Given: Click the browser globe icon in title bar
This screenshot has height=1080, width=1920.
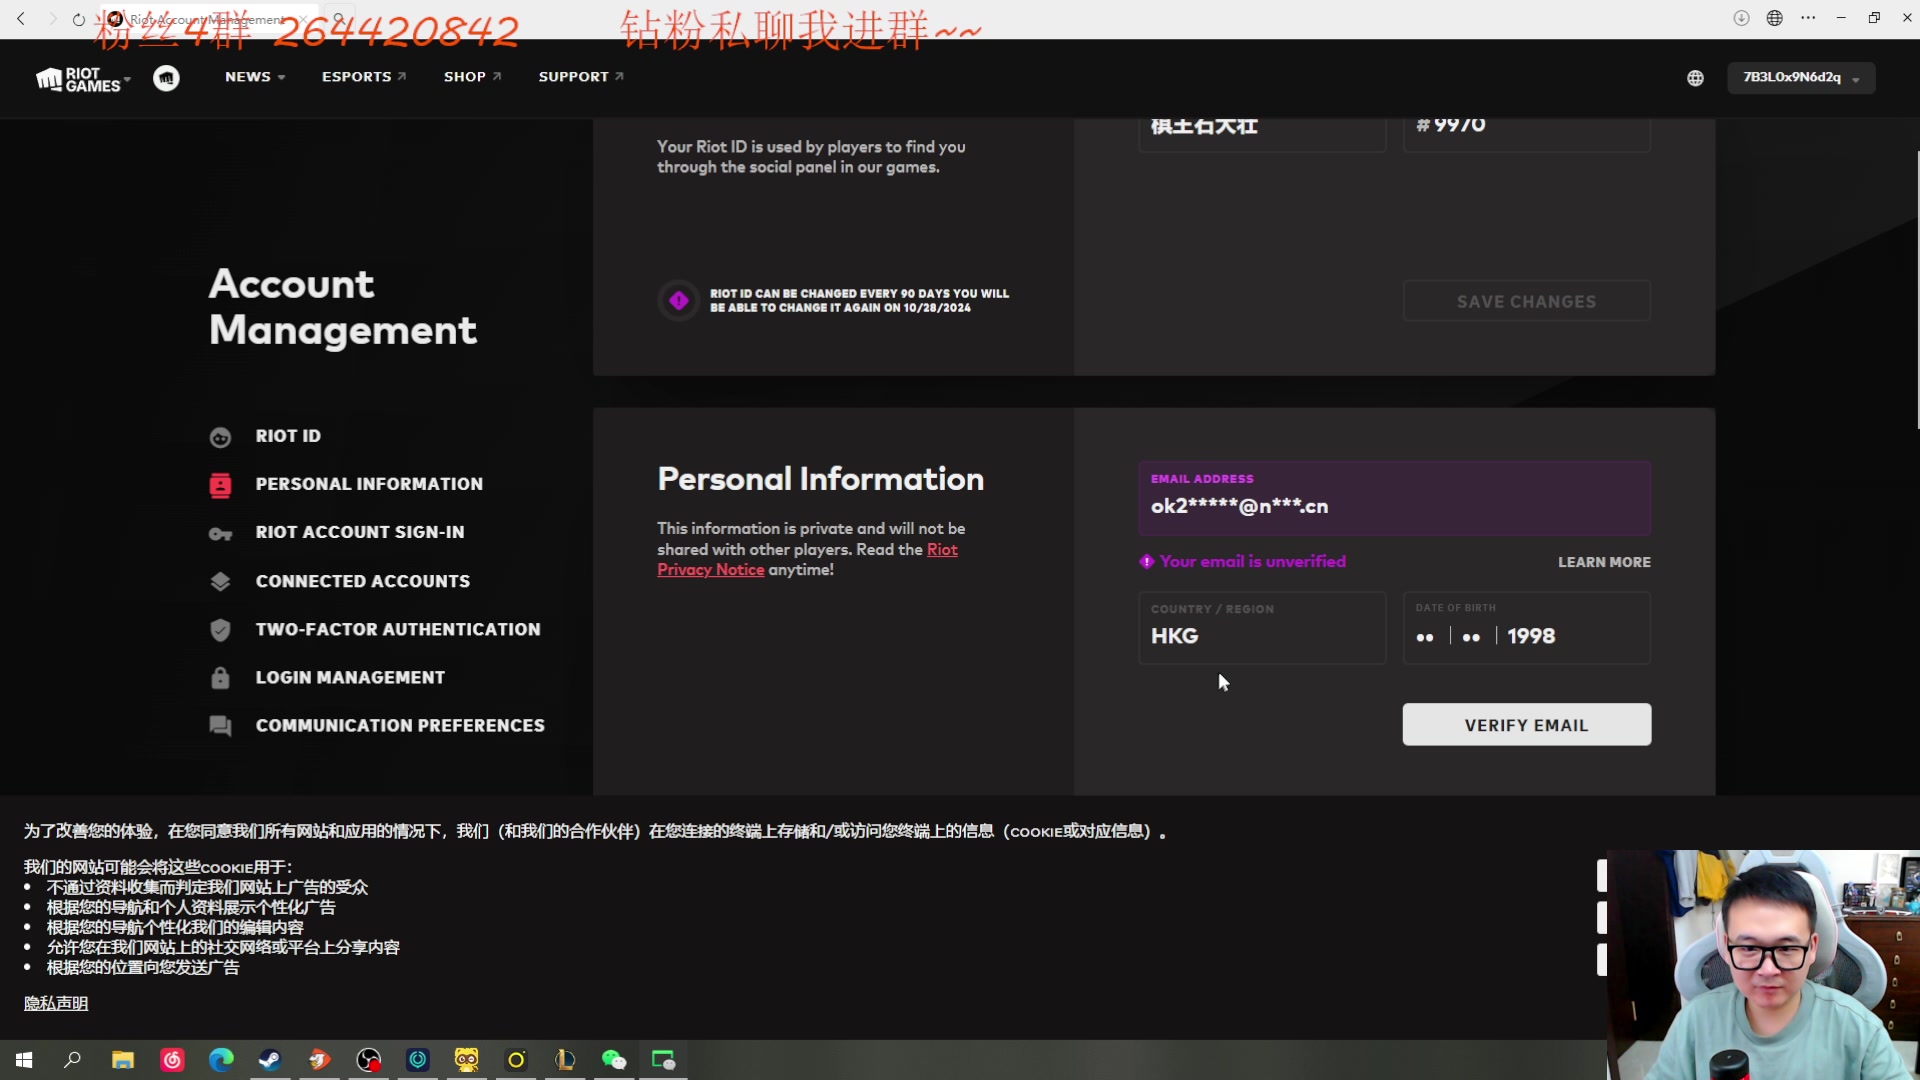Looking at the screenshot, I should pyautogui.click(x=1775, y=18).
